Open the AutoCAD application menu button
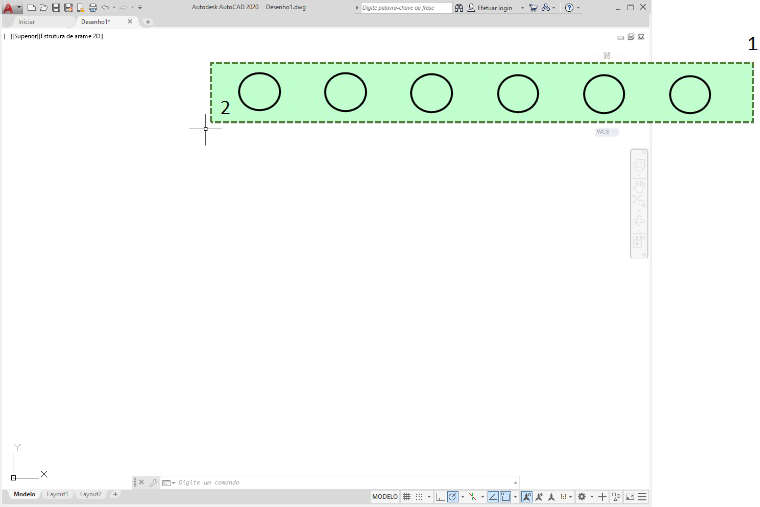The height and width of the screenshot is (507, 760). (x=11, y=8)
